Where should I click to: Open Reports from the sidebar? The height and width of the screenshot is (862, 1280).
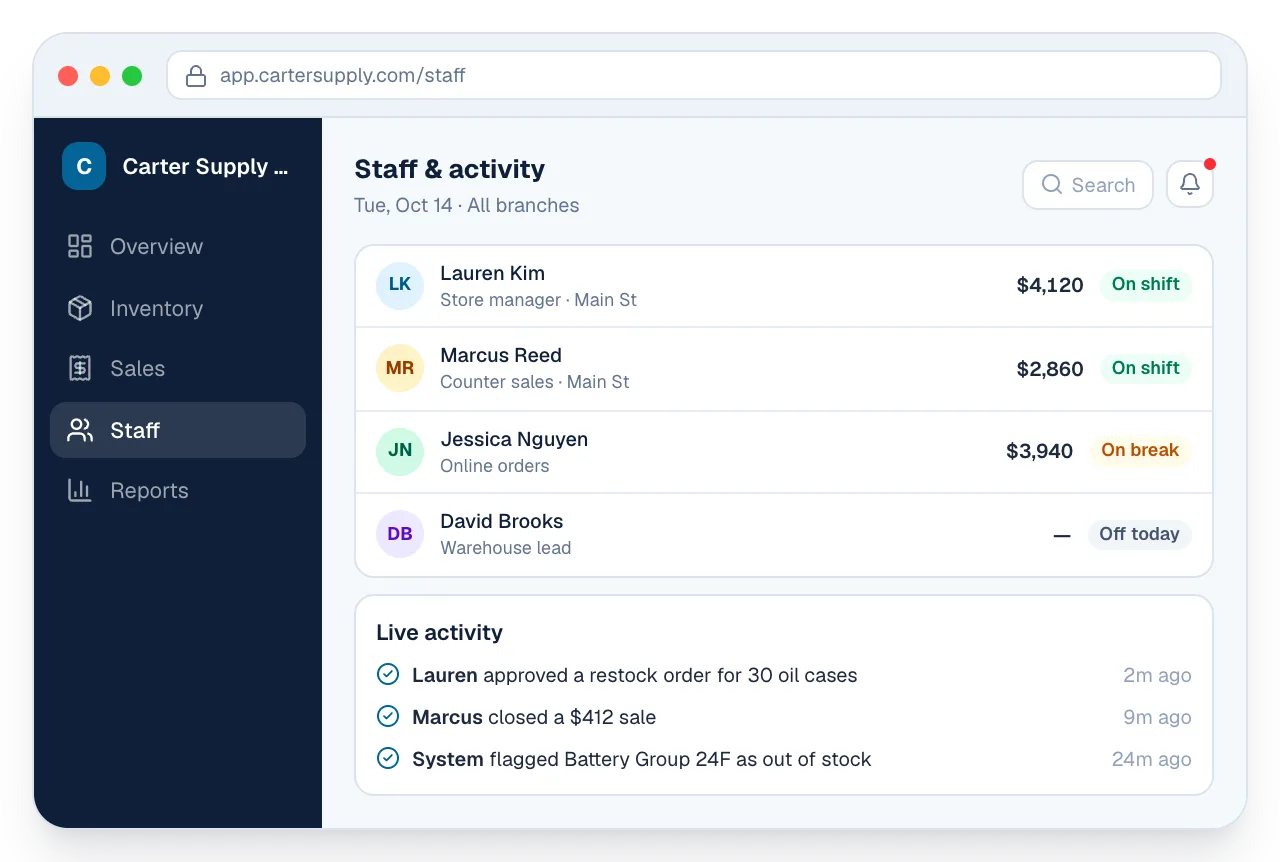point(178,490)
